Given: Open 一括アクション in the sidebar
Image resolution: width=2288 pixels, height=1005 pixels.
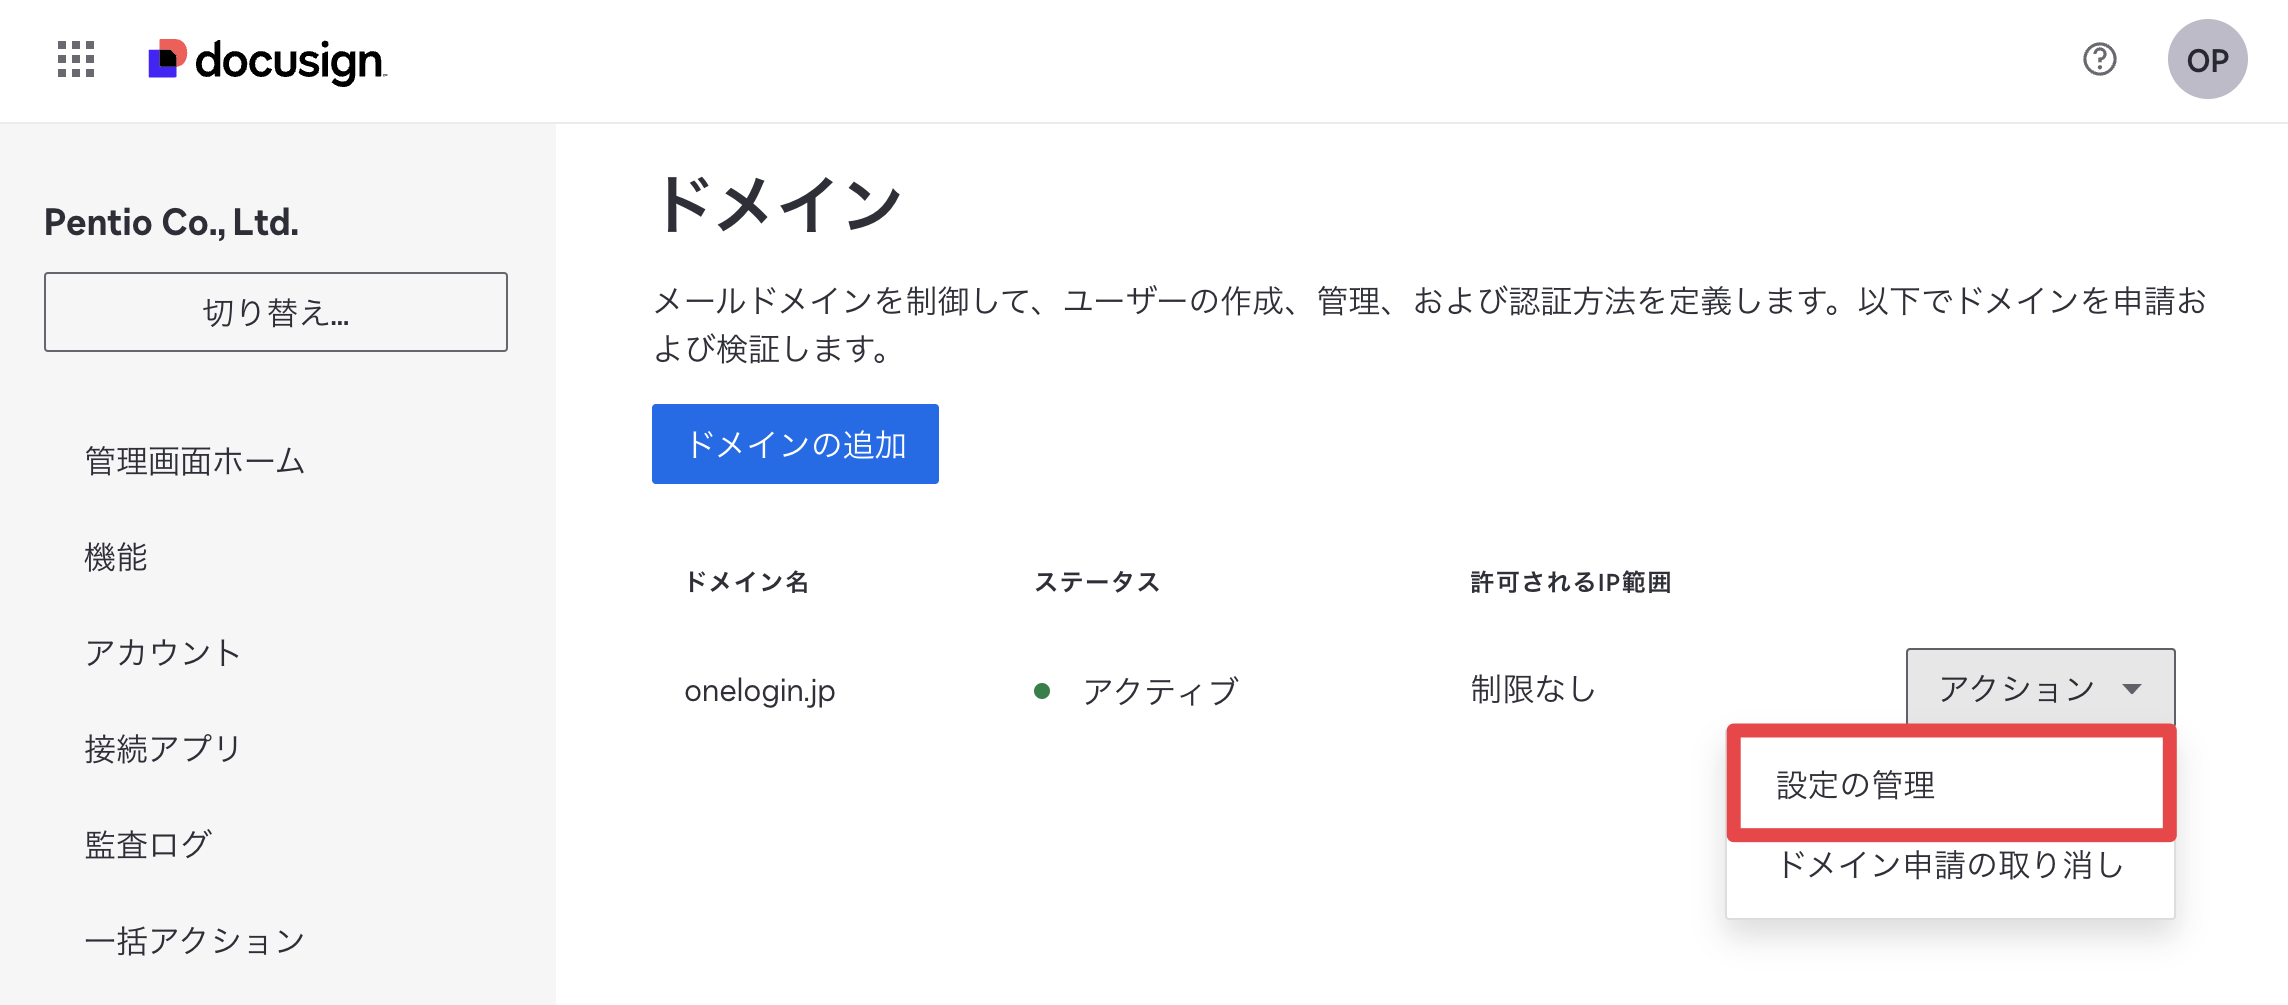Looking at the screenshot, I should click(195, 941).
